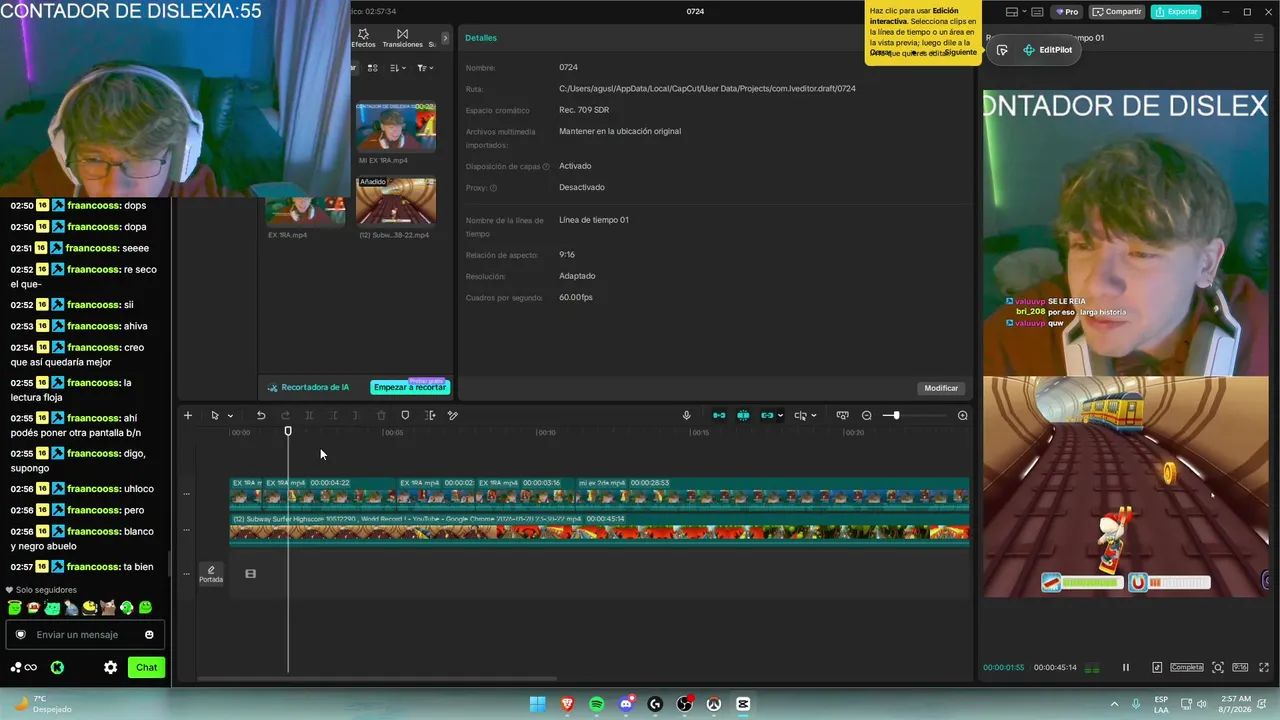Open the 9:16 aspect ratio selector

[1240, 667]
